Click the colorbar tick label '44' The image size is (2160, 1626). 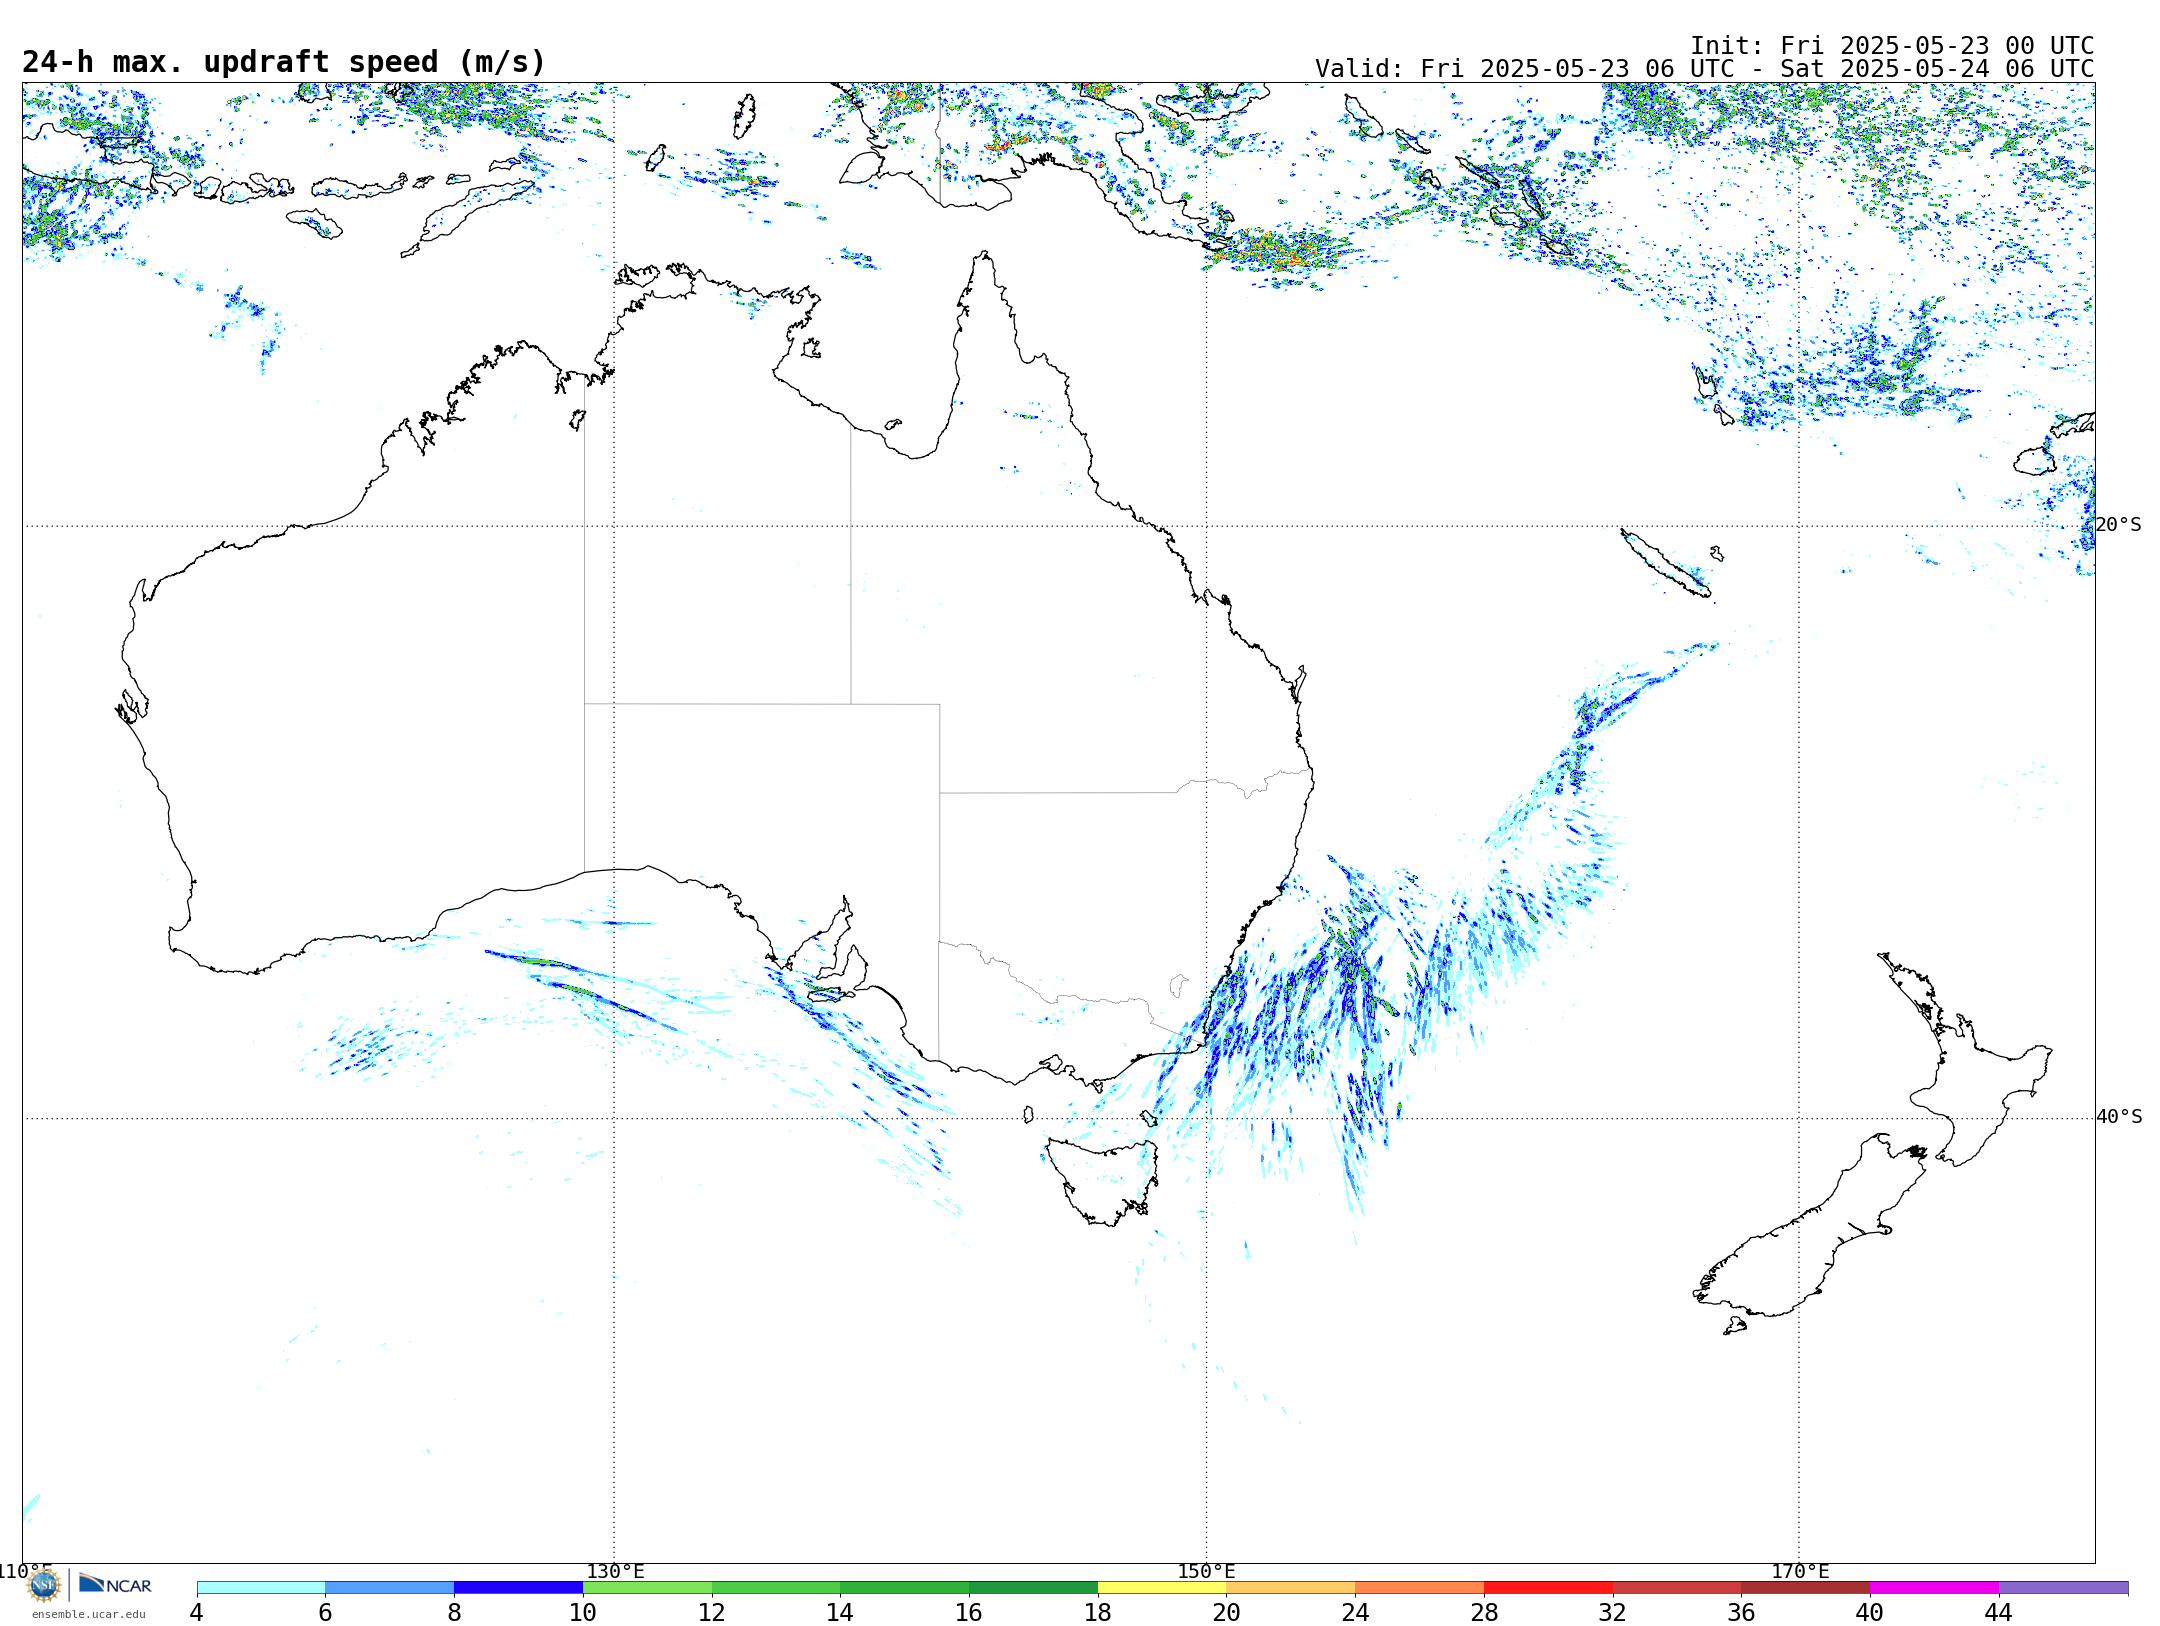[1999, 1613]
